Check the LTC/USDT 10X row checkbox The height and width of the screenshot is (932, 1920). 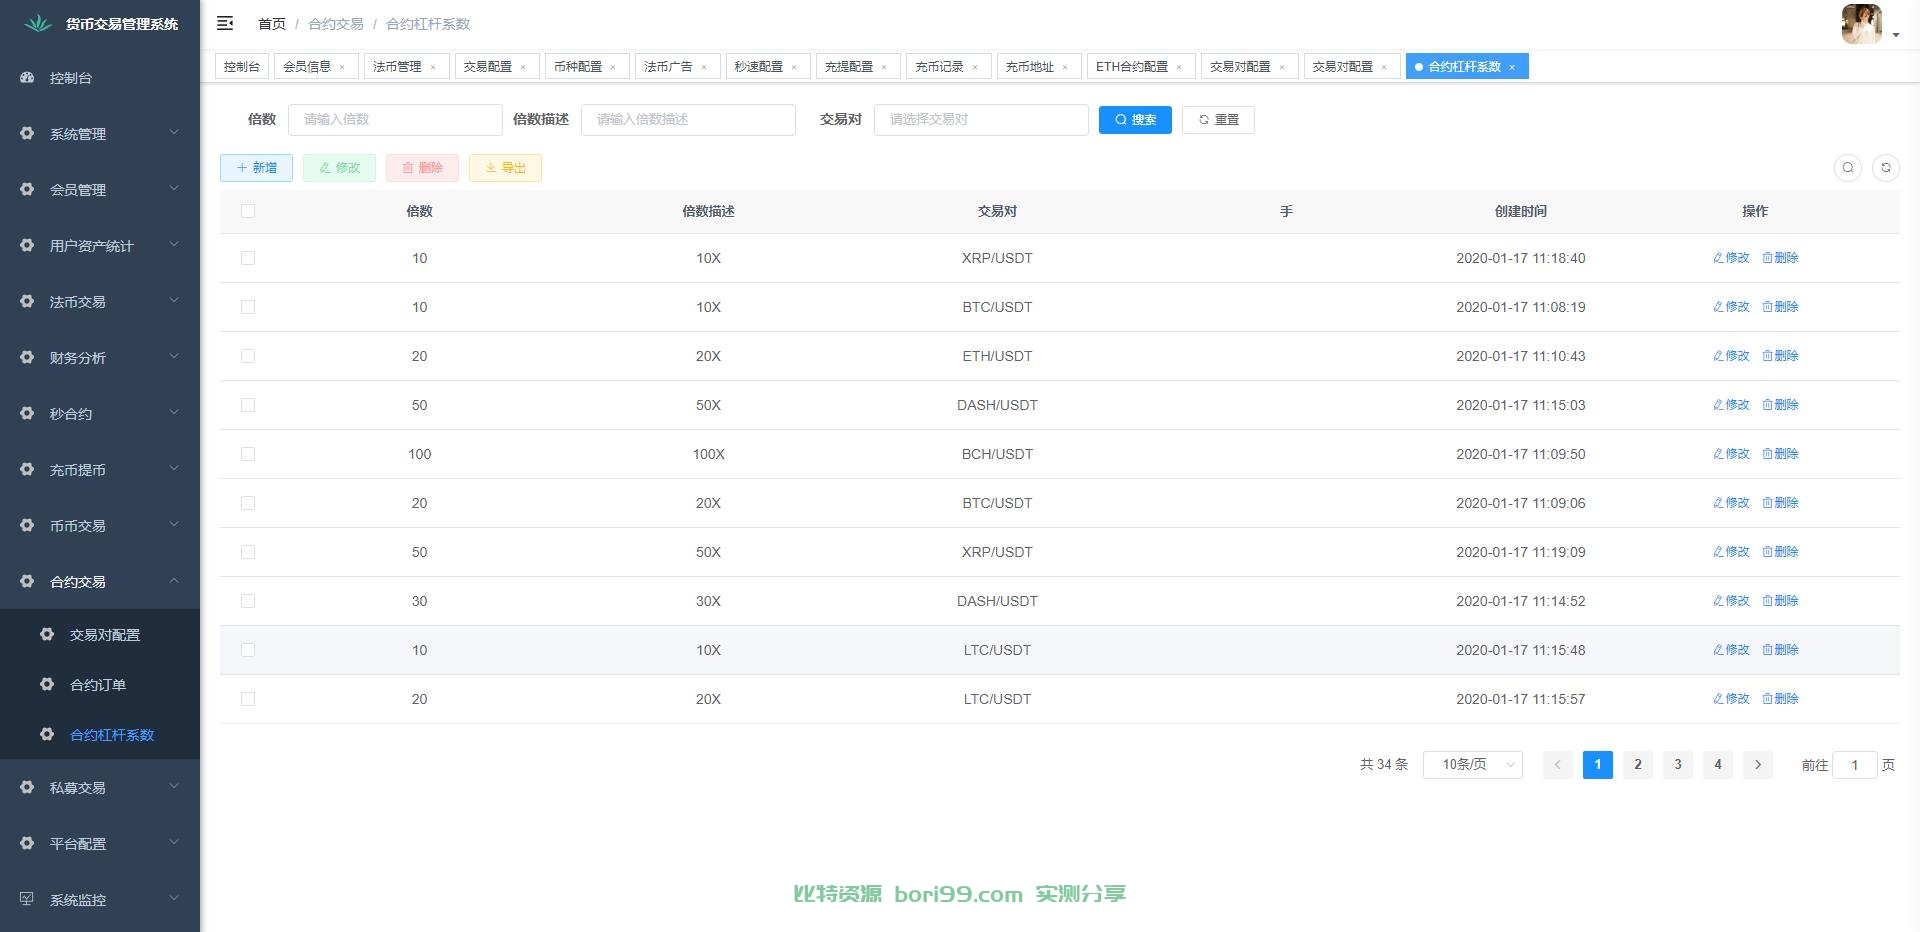click(x=248, y=650)
